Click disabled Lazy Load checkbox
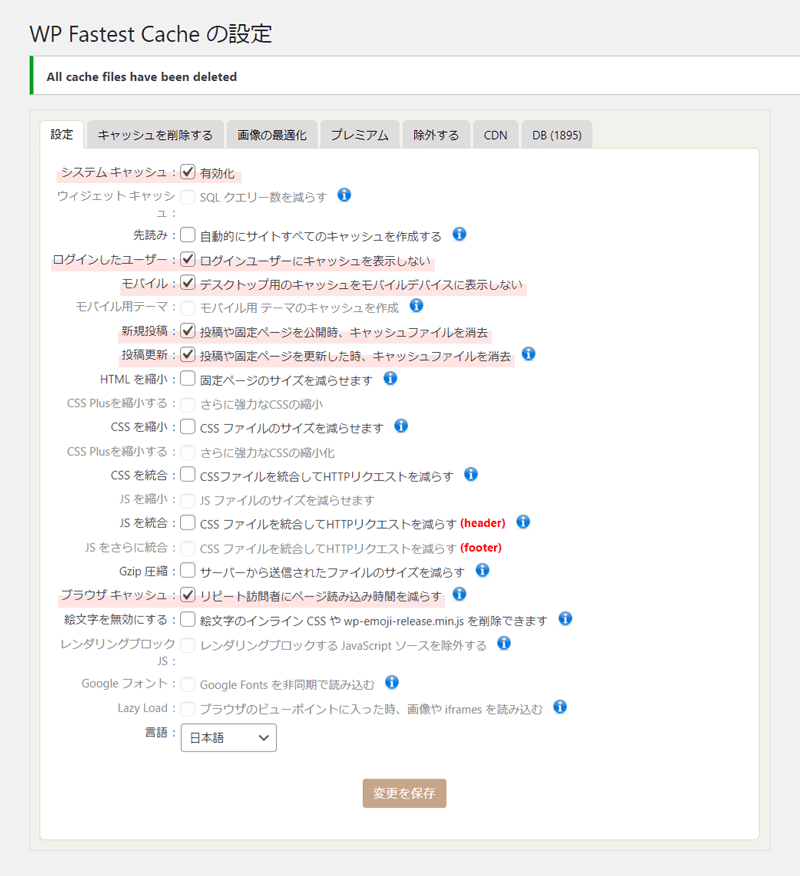Image resolution: width=800 pixels, height=876 pixels. point(188,709)
